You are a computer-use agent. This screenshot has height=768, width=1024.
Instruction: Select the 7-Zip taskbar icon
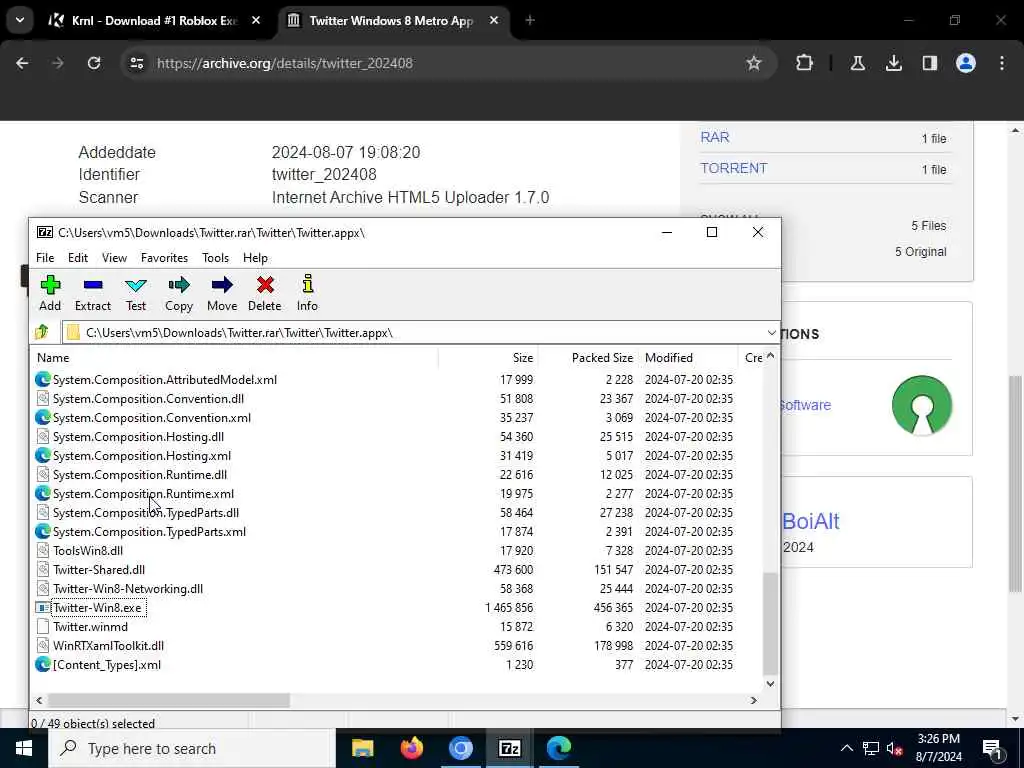click(509, 748)
